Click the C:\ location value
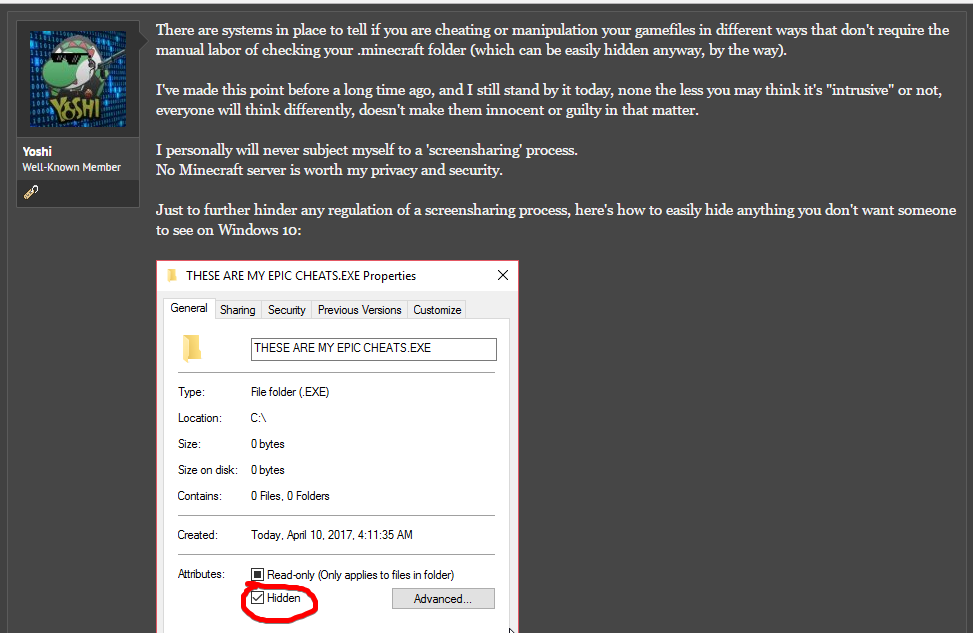The image size is (973, 633). [x=259, y=418]
